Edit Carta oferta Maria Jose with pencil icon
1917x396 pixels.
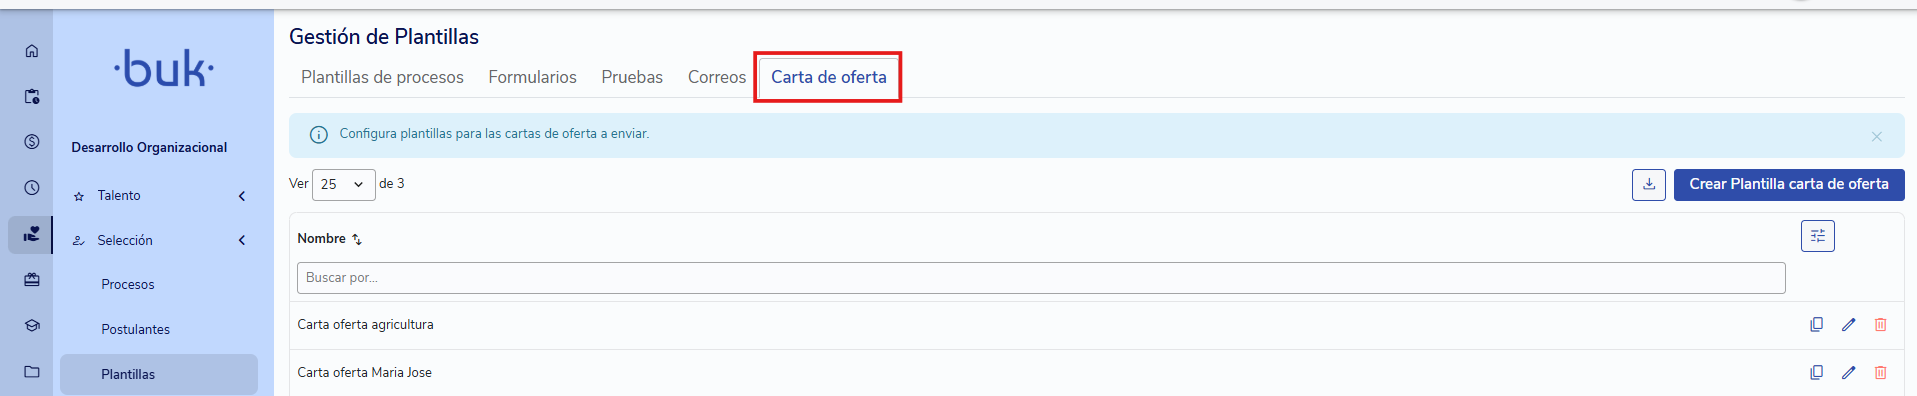point(1848,373)
